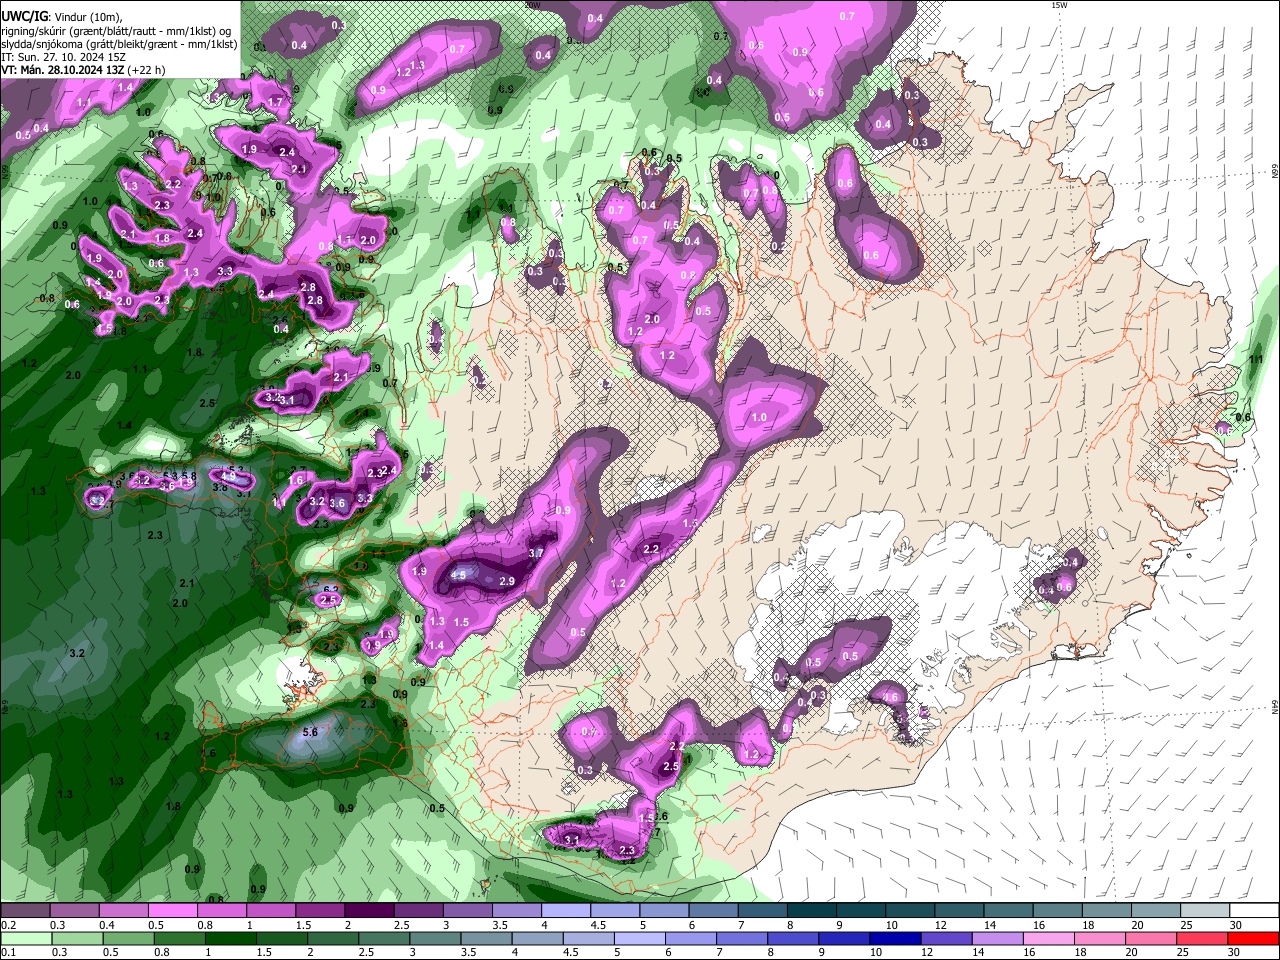Click the '5.6' precipitation value on the map
This screenshot has width=1280, height=960.
[310, 732]
